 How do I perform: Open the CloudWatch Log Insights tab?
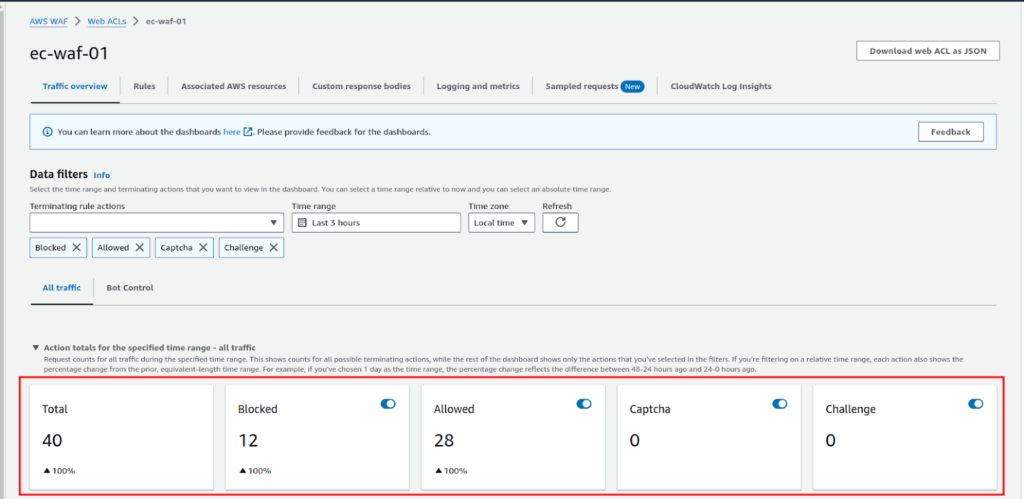(x=721, y=86)
